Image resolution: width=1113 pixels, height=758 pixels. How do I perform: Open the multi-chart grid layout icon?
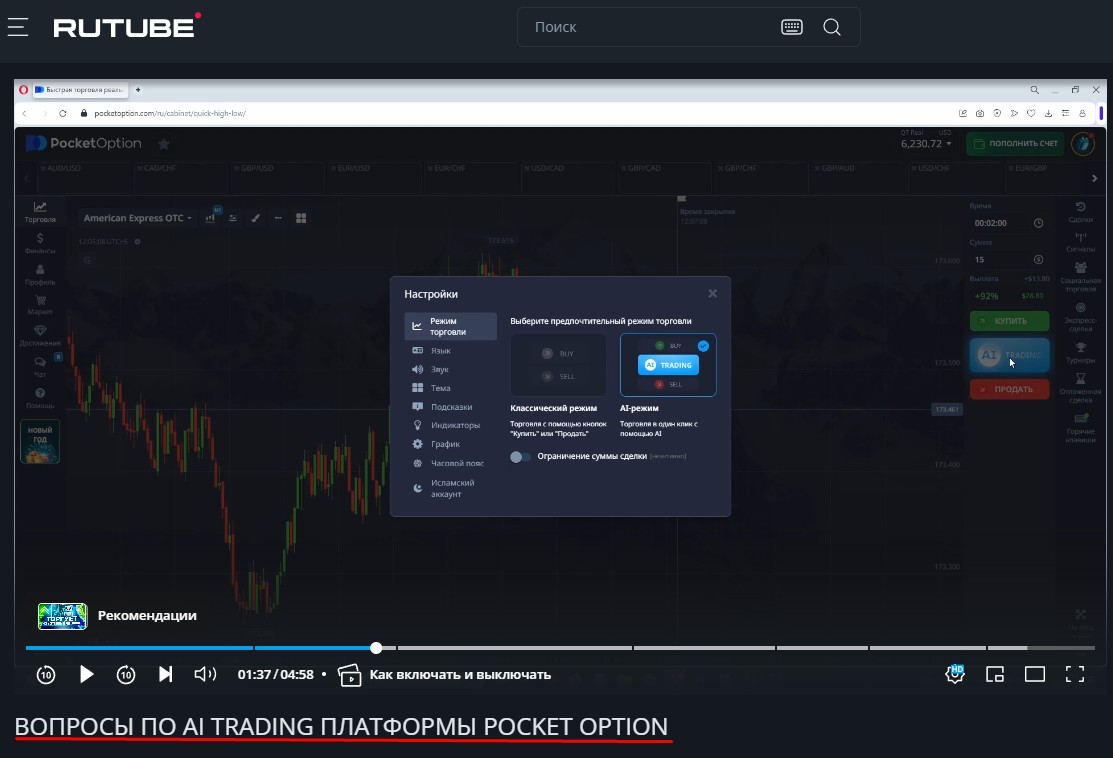tap(301, 218)
